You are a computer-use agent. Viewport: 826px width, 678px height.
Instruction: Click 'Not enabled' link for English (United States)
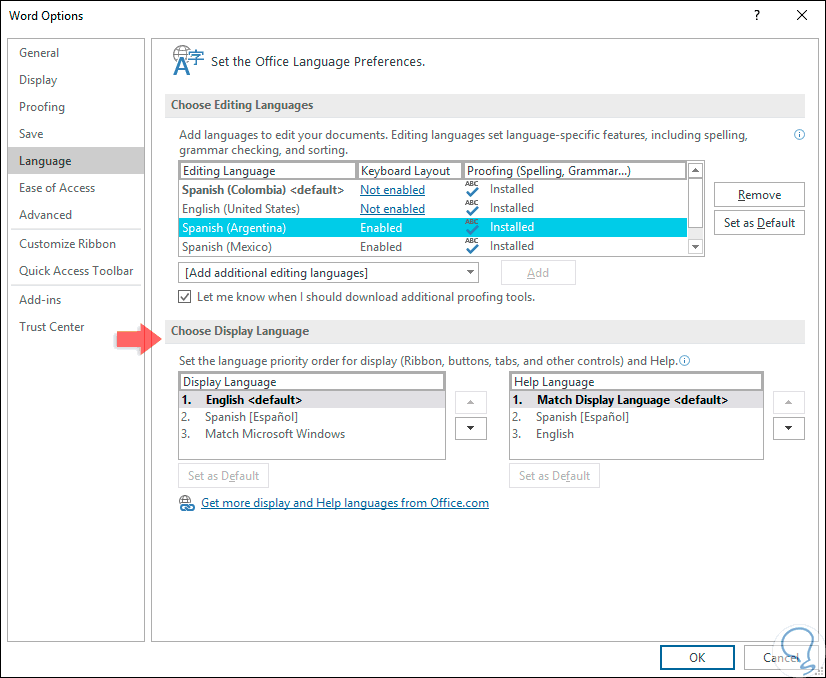click(392, 209)
